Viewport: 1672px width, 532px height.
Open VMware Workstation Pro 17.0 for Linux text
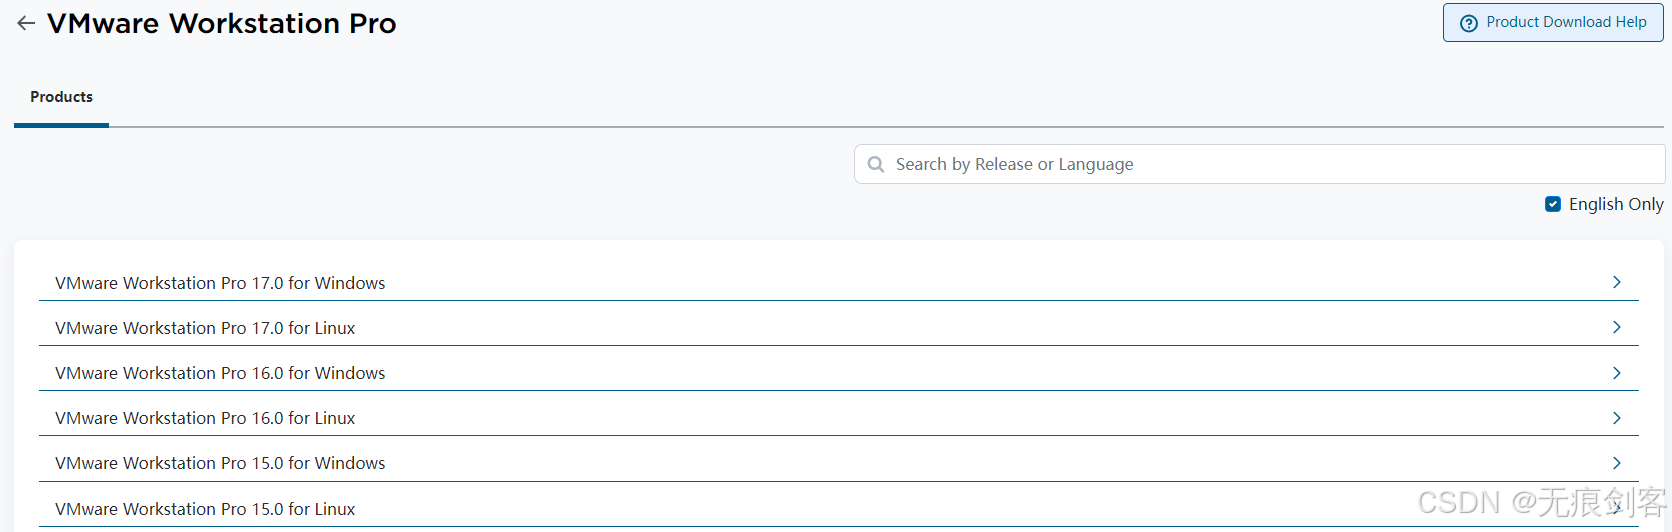[205, 328]
